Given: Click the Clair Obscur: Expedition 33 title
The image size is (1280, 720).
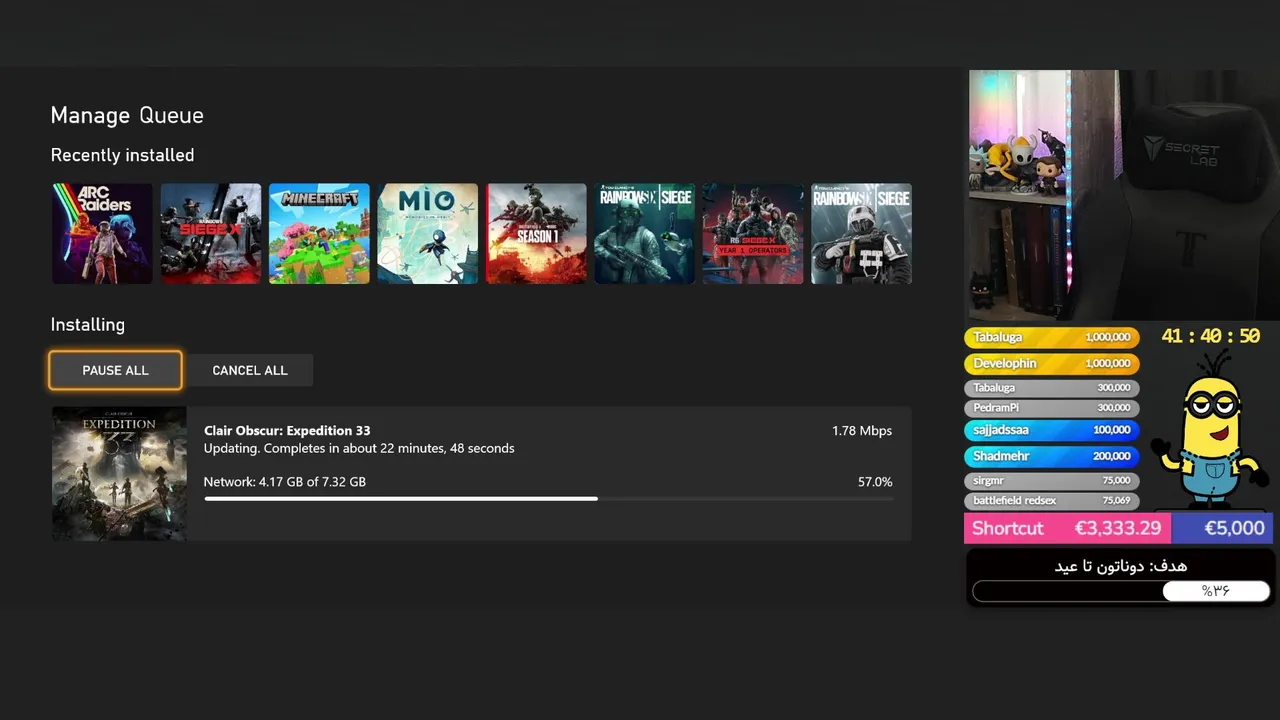Looking at the screenshot, I should [x=287, y=430].
